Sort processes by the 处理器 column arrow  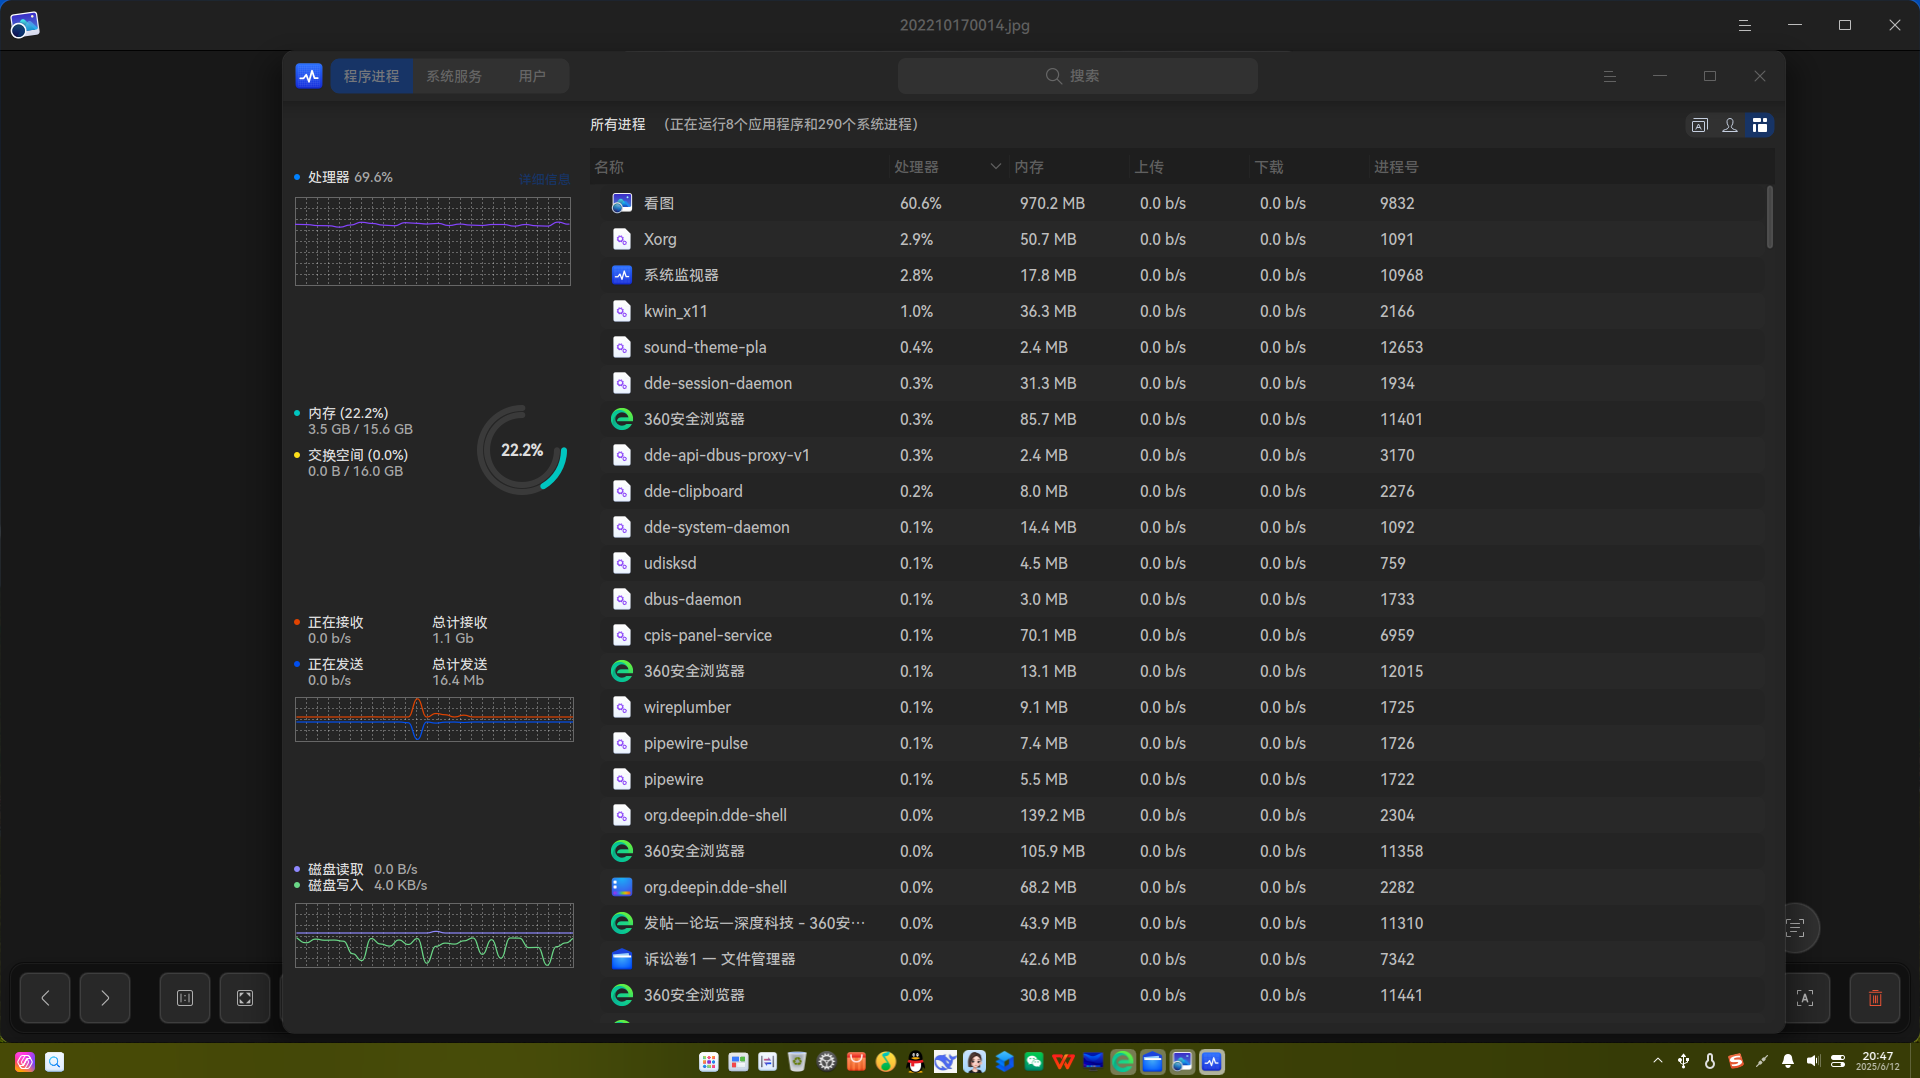(995, 167)
